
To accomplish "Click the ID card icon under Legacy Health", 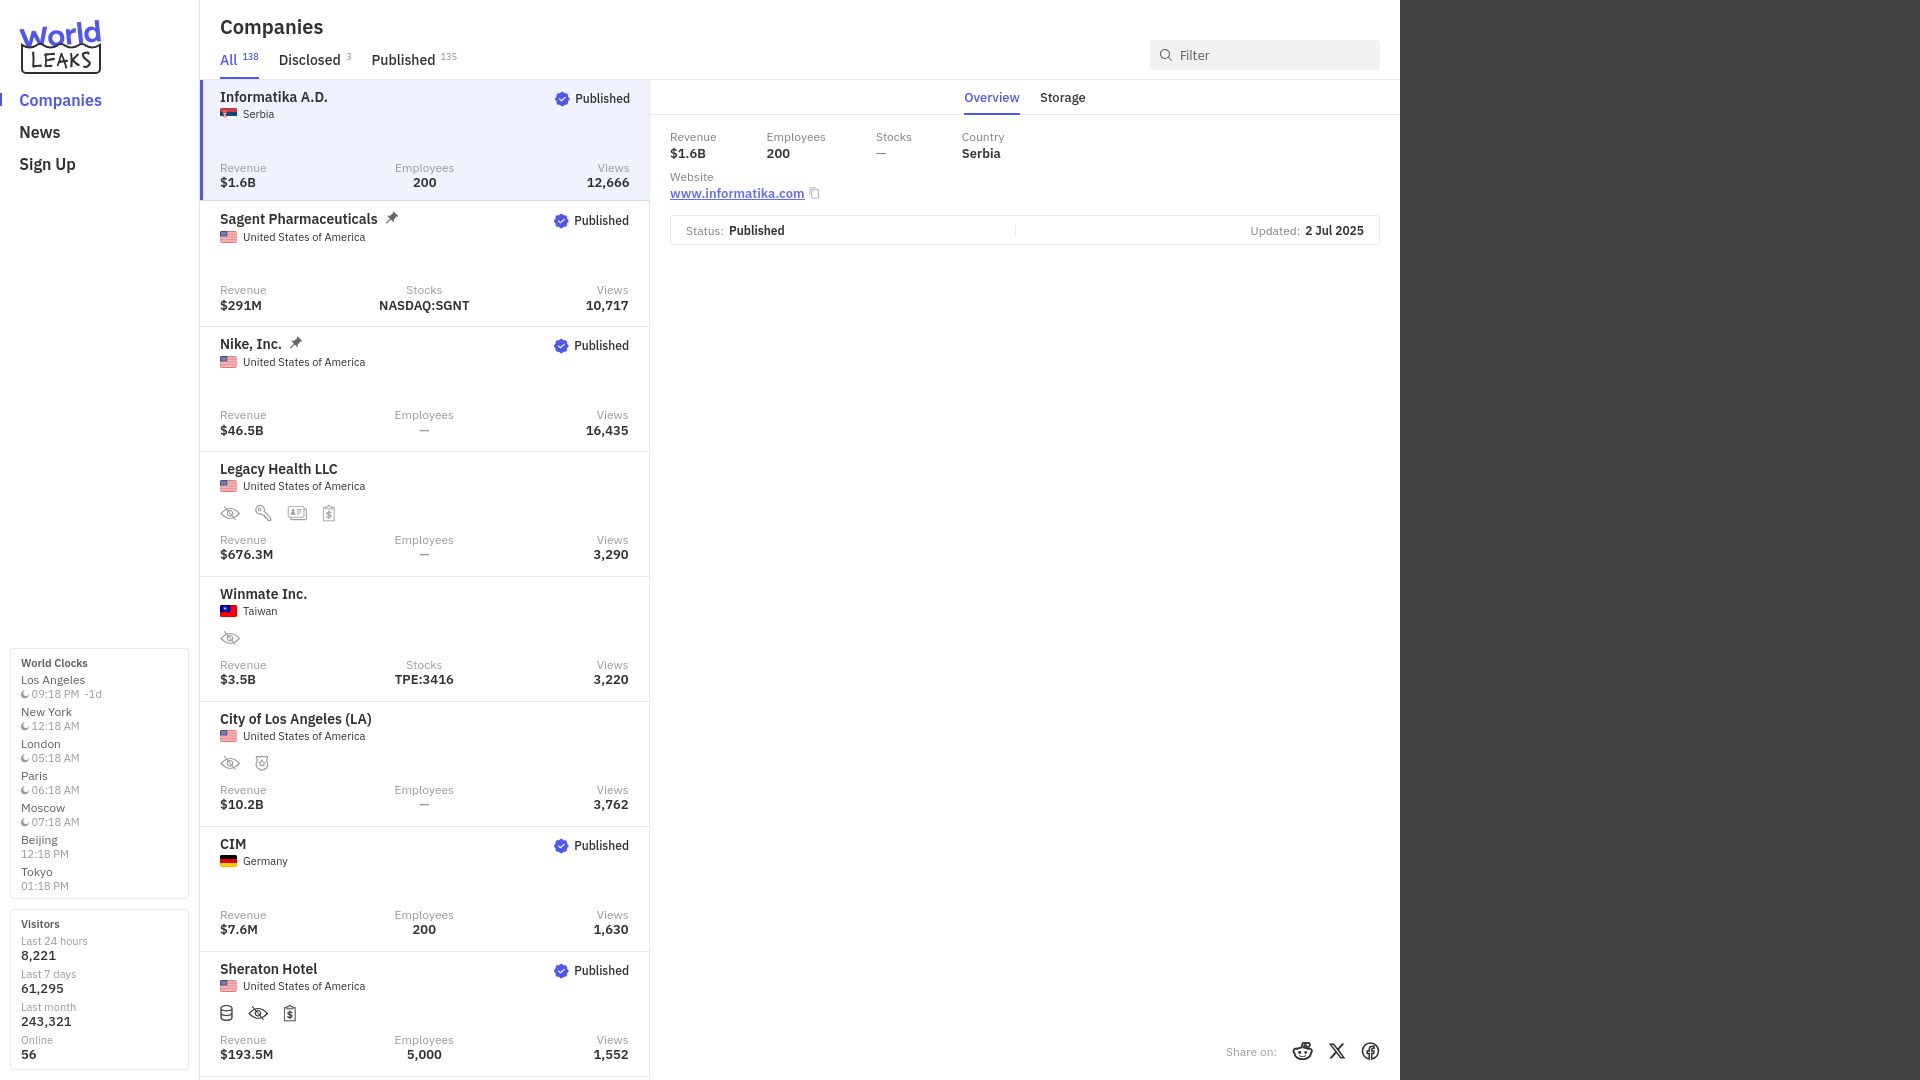I will click(x=297, y=513).
